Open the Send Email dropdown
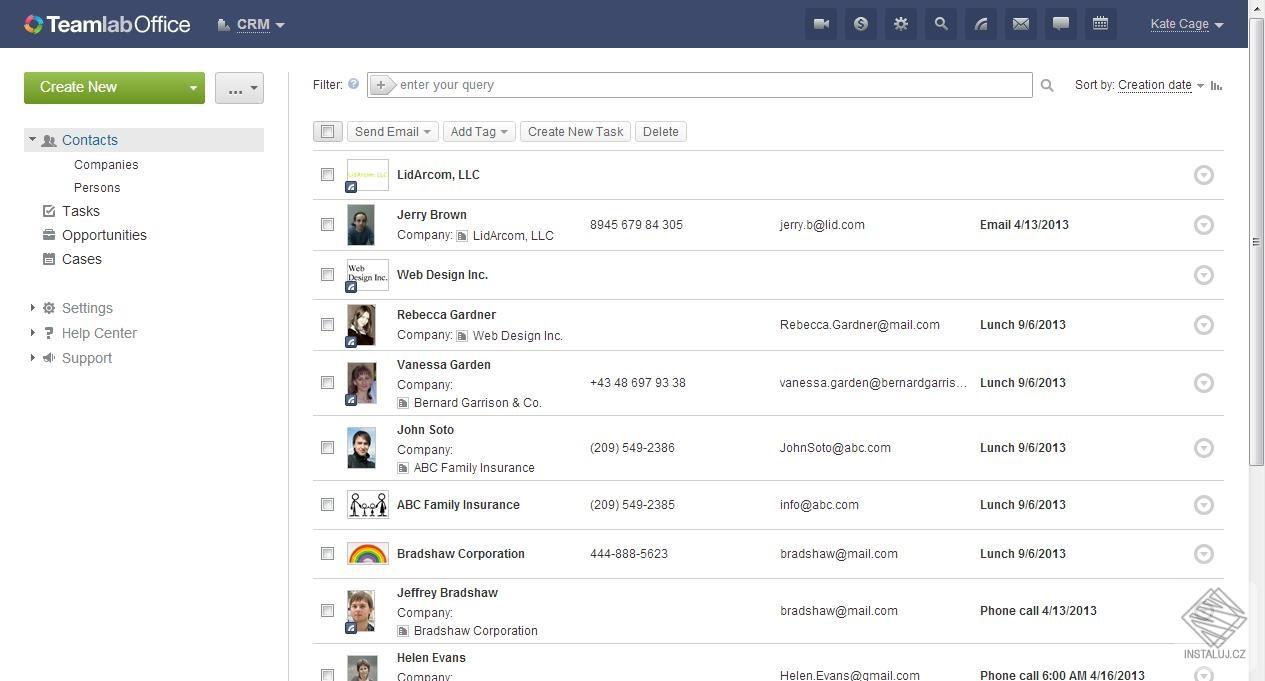Image resolution: width=1265 pixels, height=681 pixels. (392, 131)
